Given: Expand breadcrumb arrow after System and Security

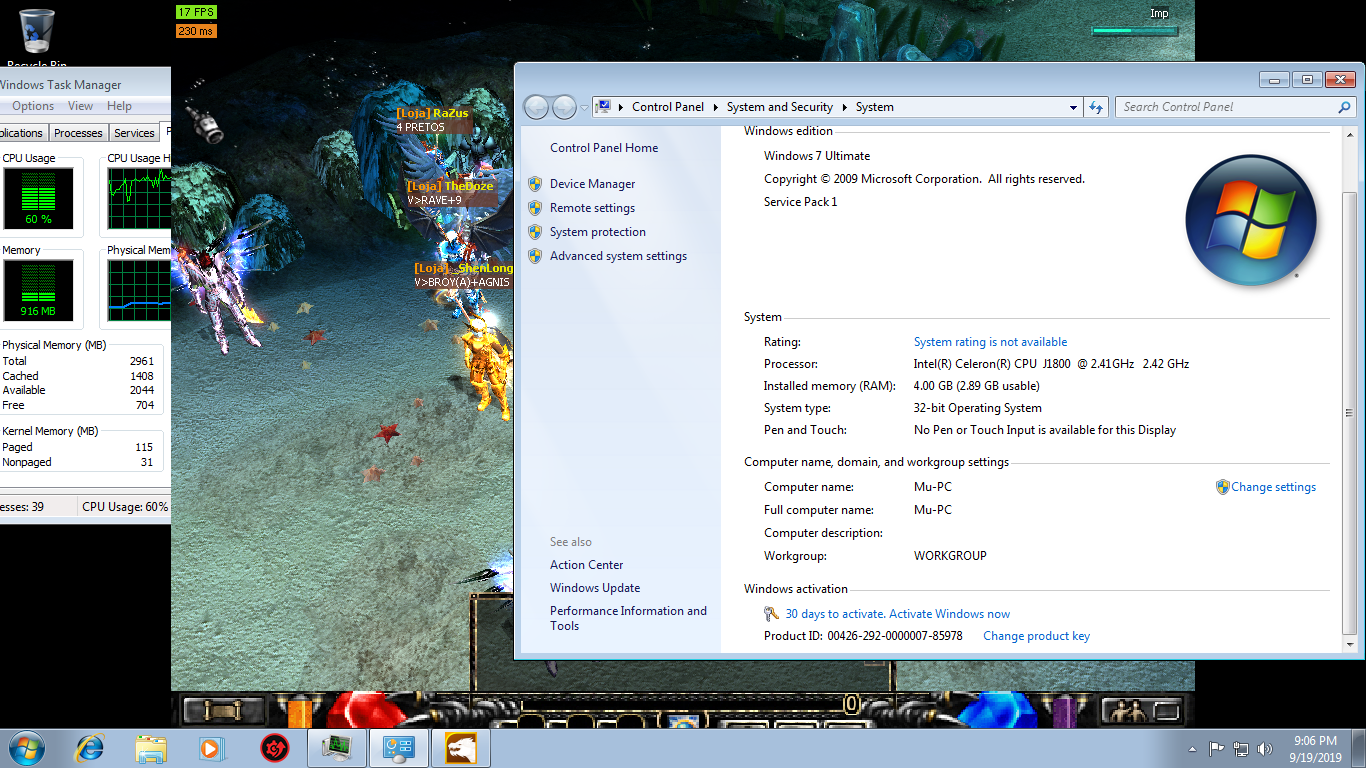Looking at the screenshot, I should (x=843, y=107).
